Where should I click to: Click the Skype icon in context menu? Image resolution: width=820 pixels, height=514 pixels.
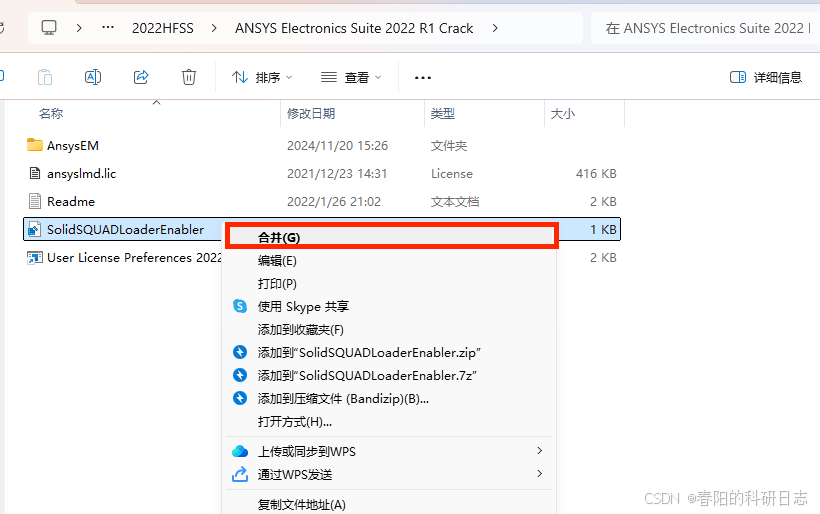pos(240,306)
